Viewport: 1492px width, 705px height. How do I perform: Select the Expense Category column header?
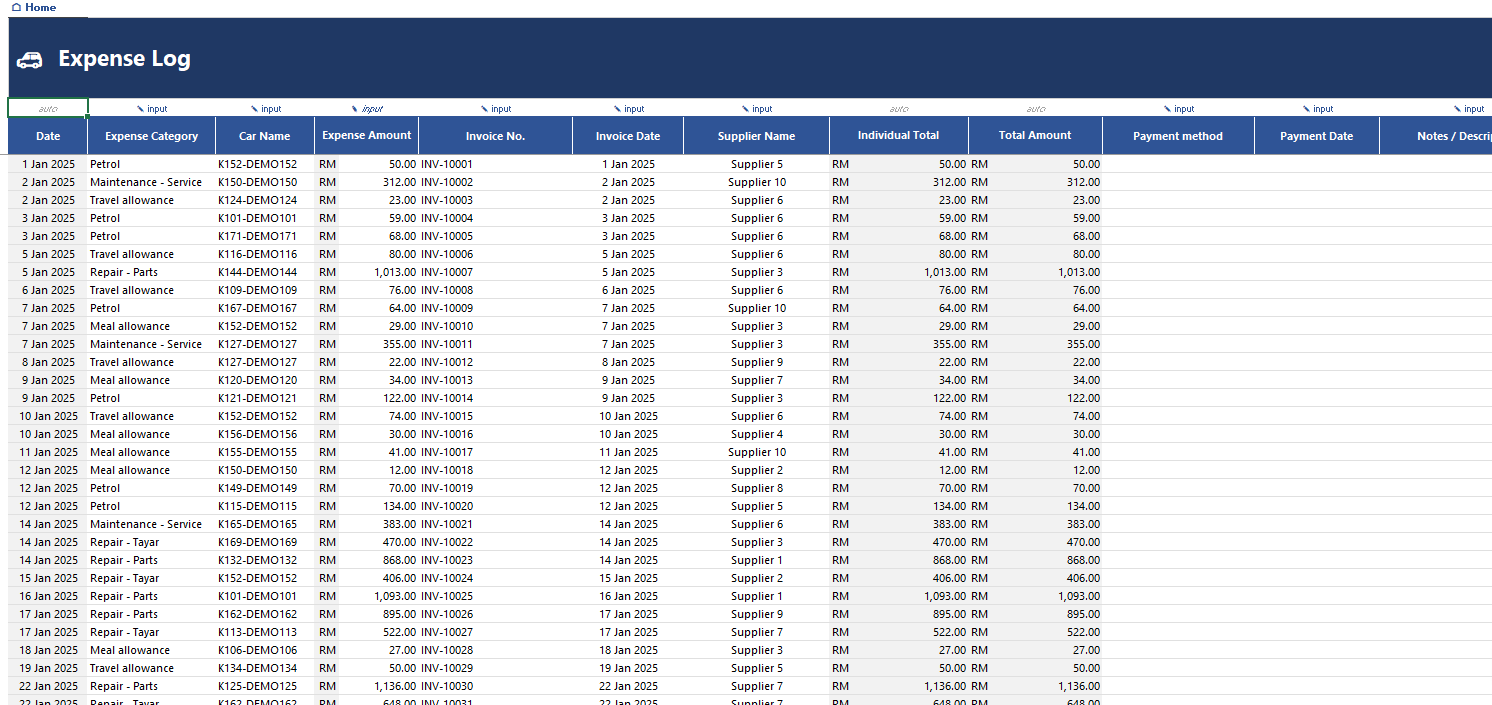(152, 136)
